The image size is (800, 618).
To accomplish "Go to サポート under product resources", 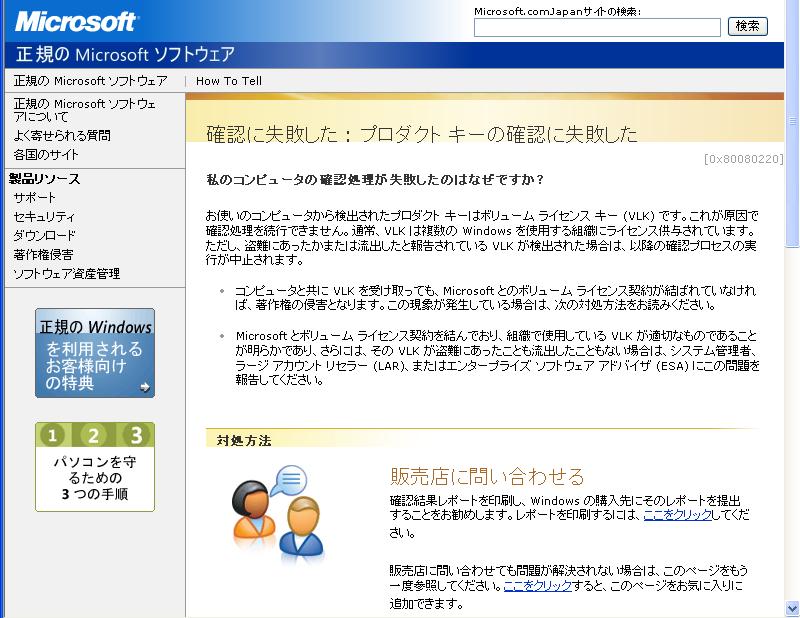I will point(35,198).
